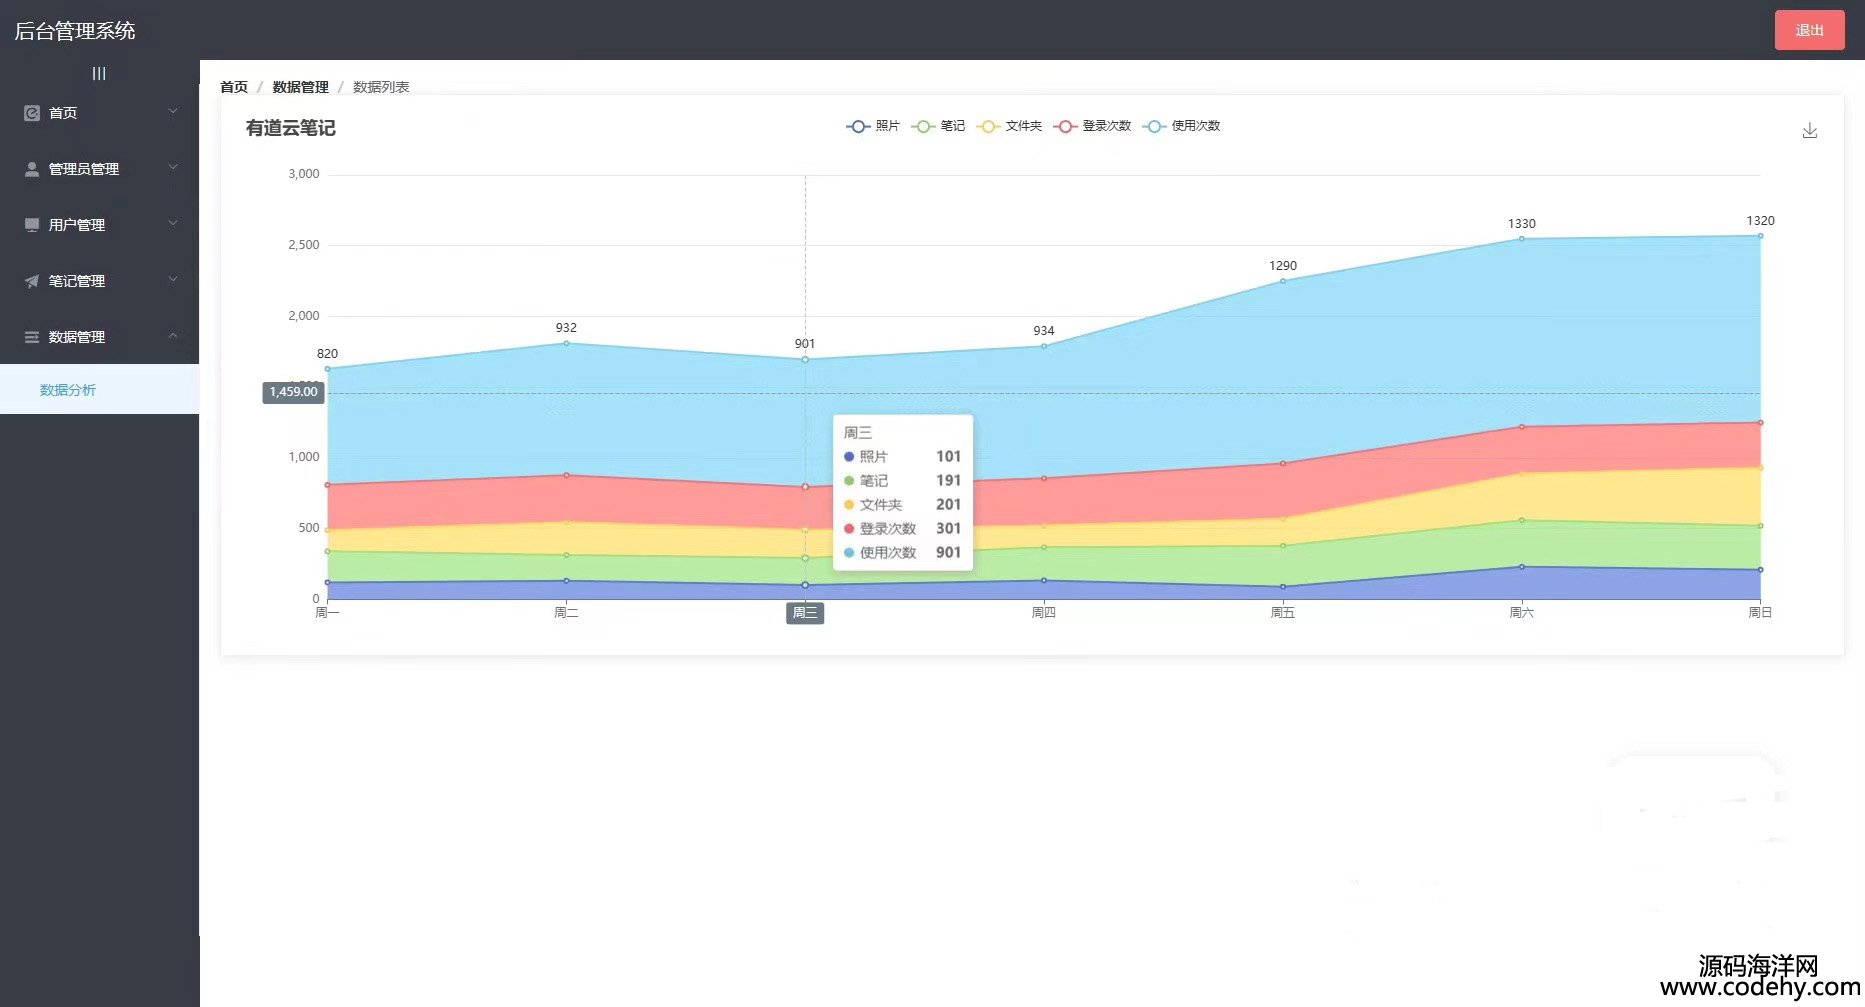This screenshot has width=1865, height=1007.
Task: Open 数据管理 sidebar menu item
Action: pos(99,337)
